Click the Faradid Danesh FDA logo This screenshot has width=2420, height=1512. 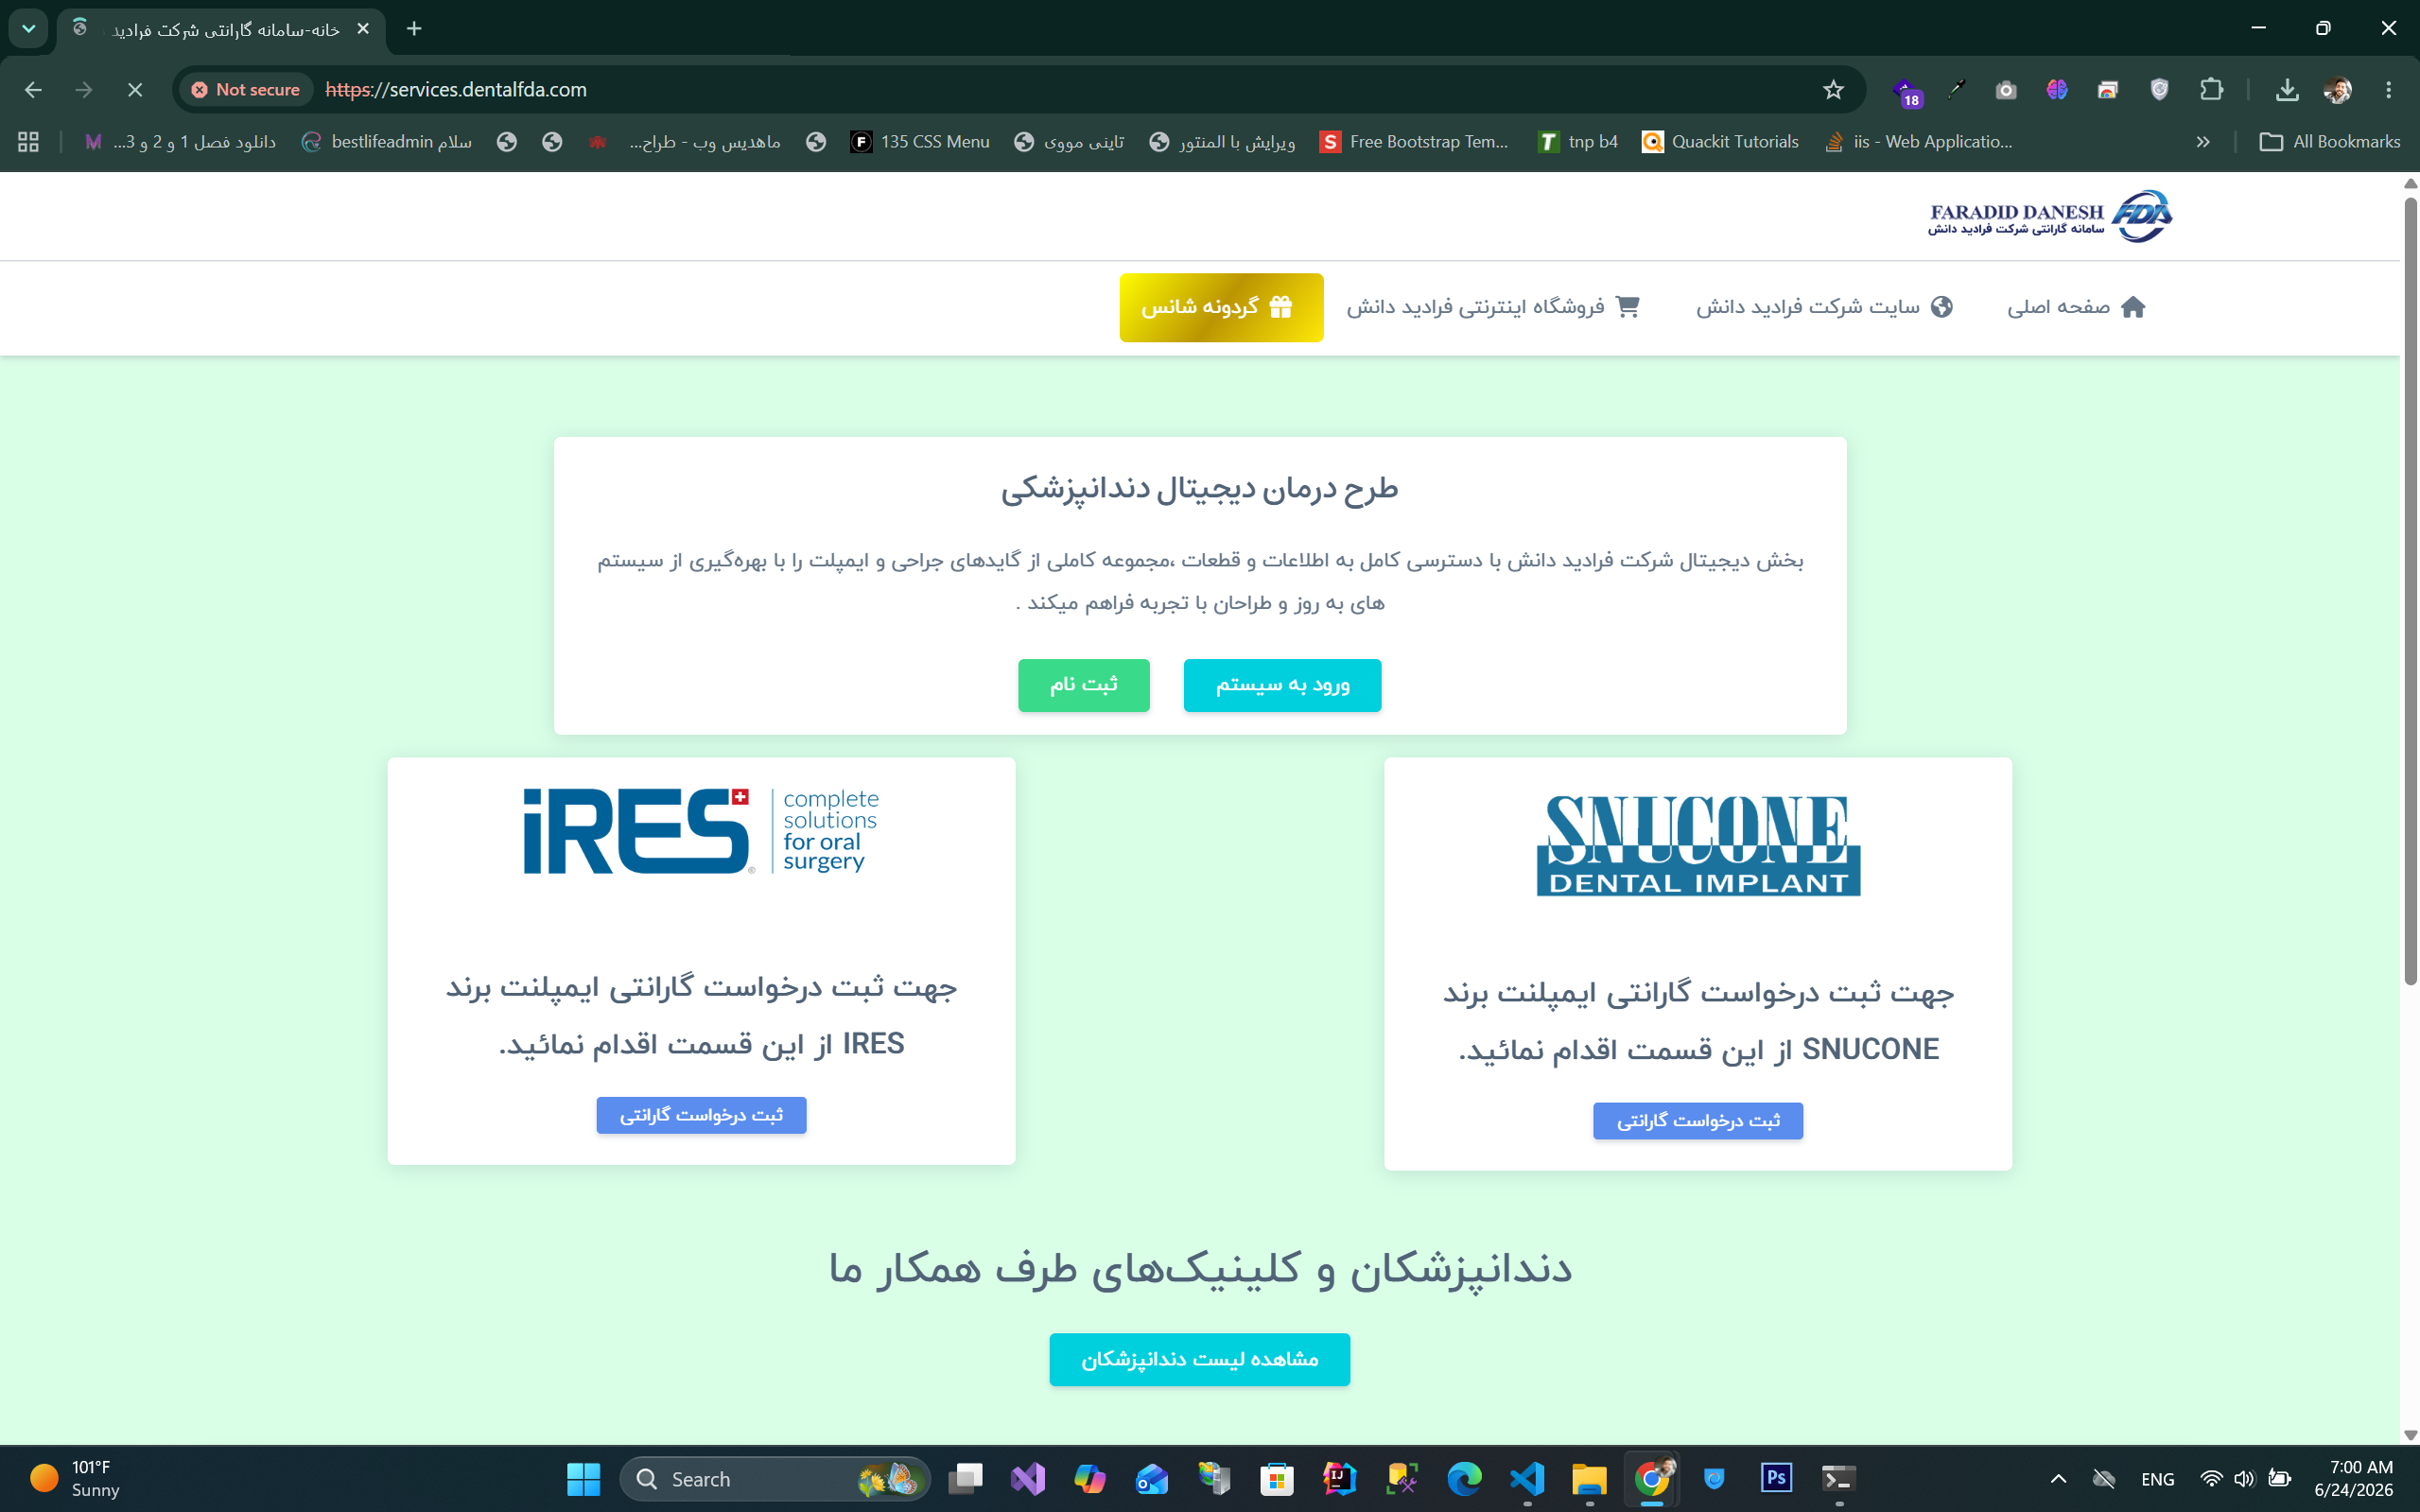[x=2050, y=216]
